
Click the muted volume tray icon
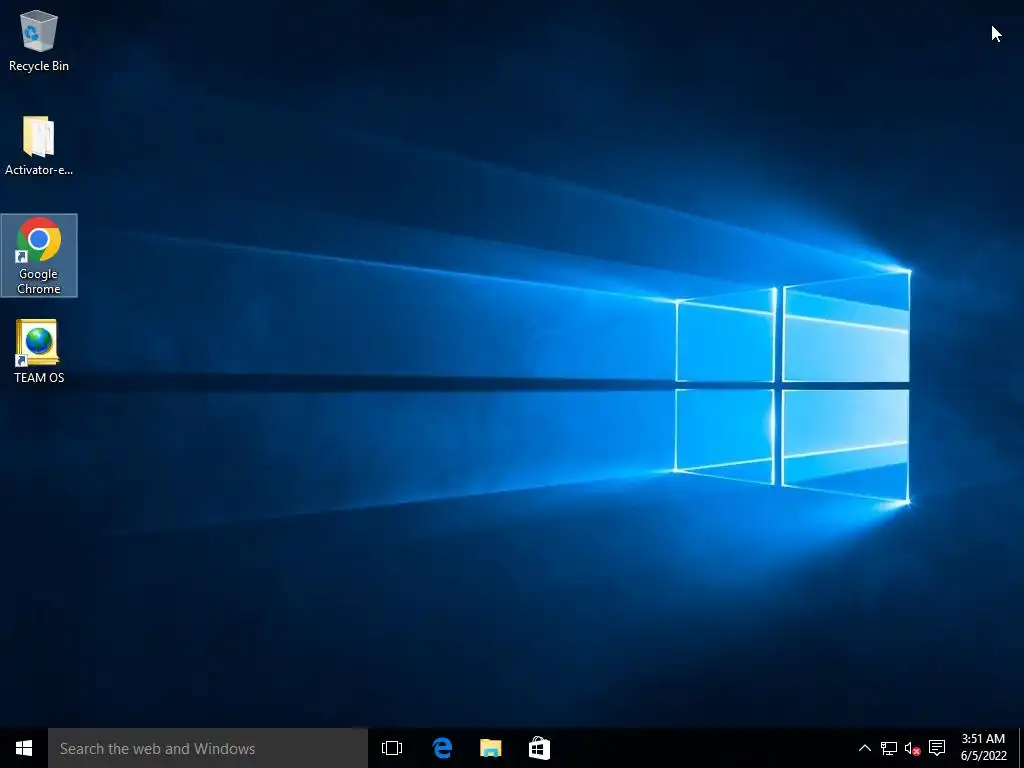[912, 748]
